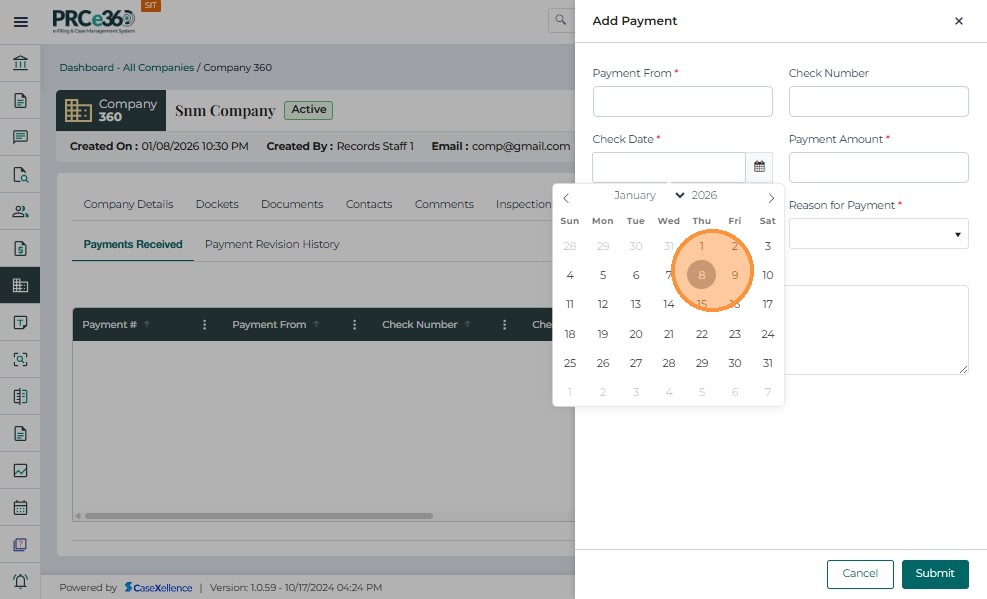Follow the Dashboard - All Companies breadcrumb link
Image resolution: width=987 pixels, height=599 pixels.
coord(126,68)
